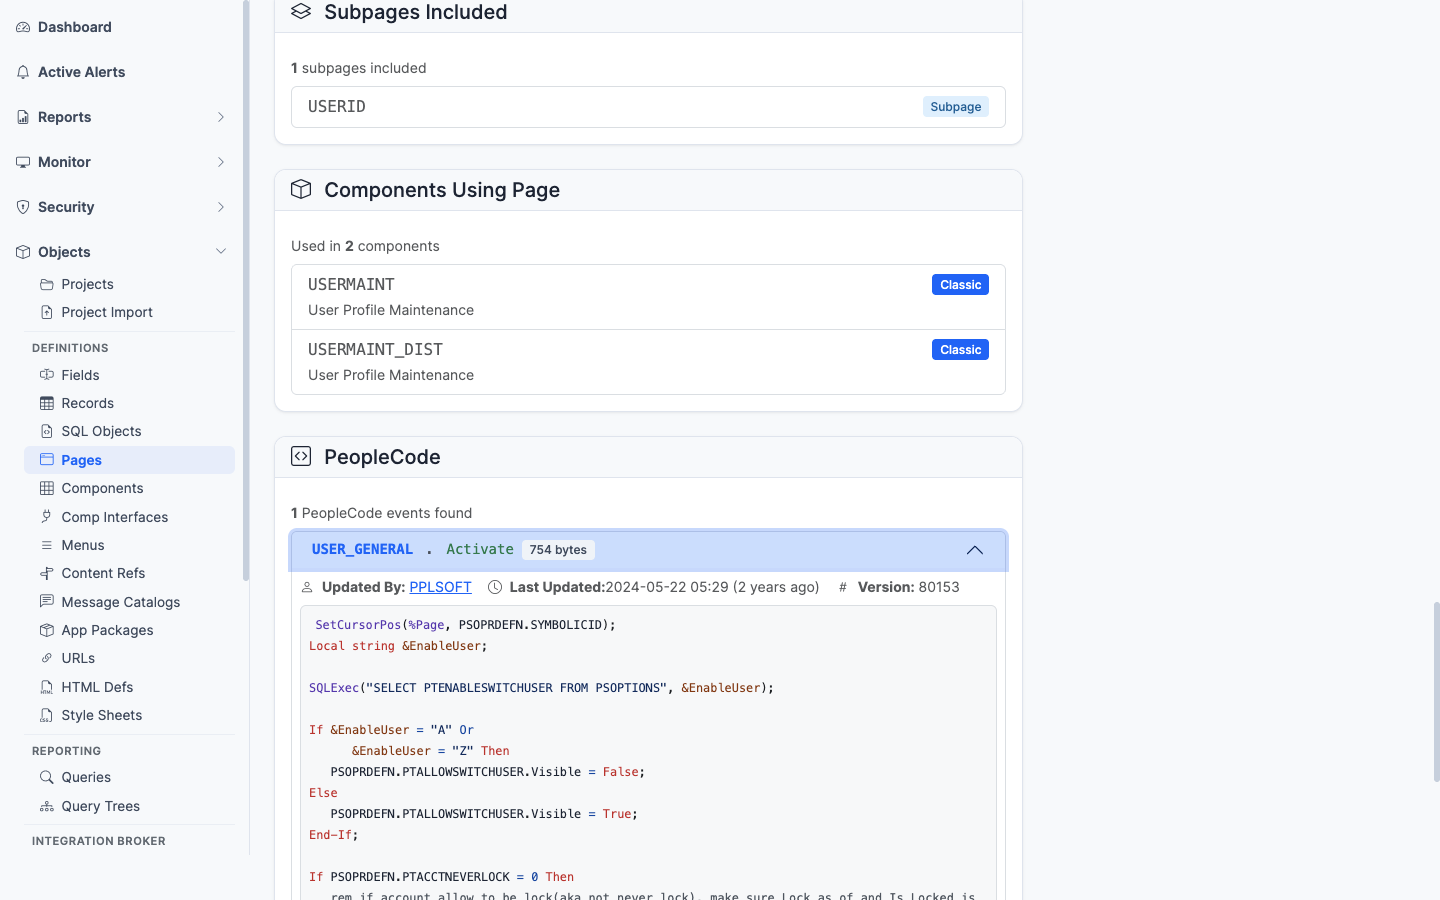The height and width of the screenshot is (900, 1440).
Task: Click the SQL Objects file icon
Action: 47,431
